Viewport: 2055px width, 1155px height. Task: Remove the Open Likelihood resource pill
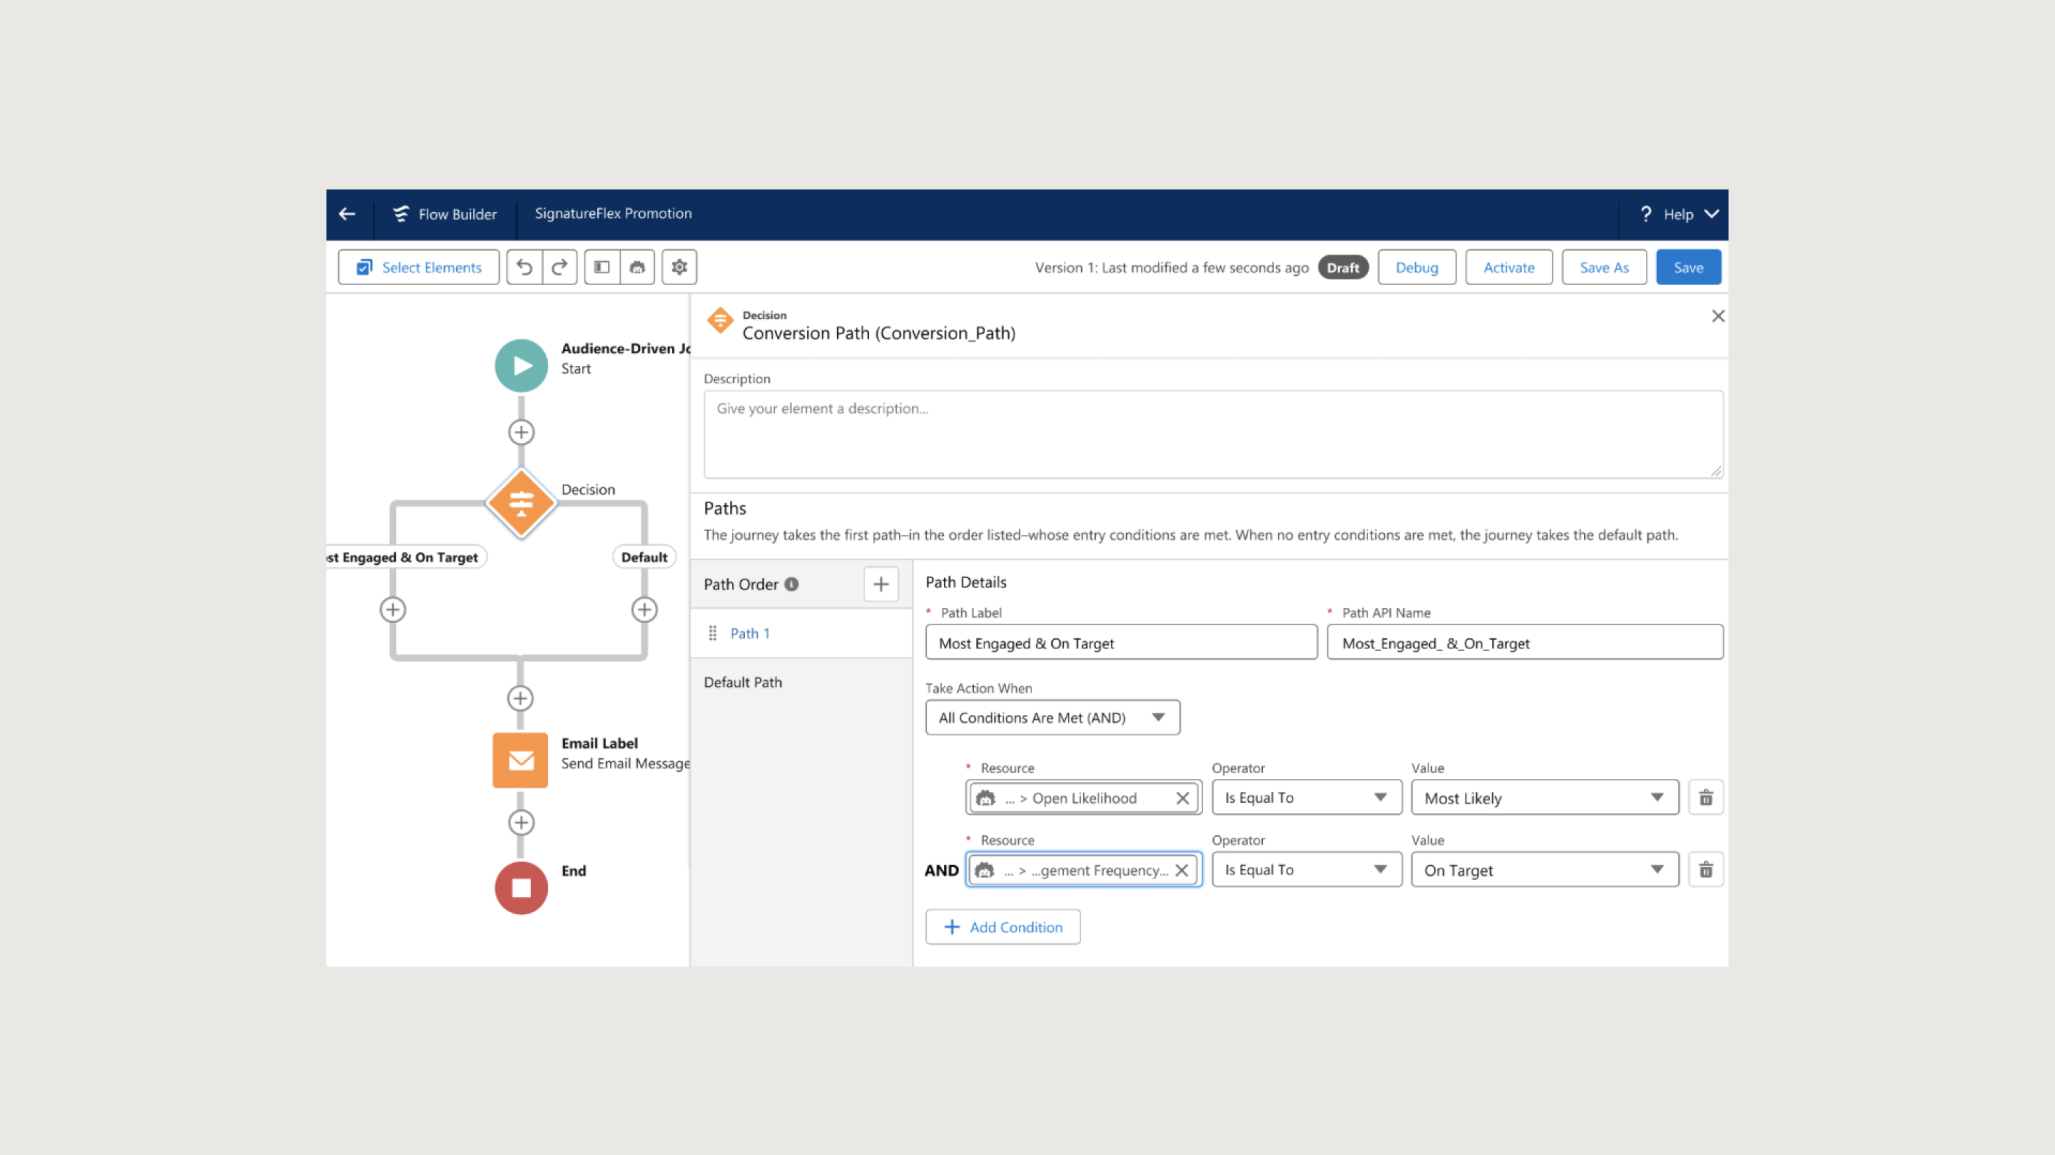(1182, 797)
